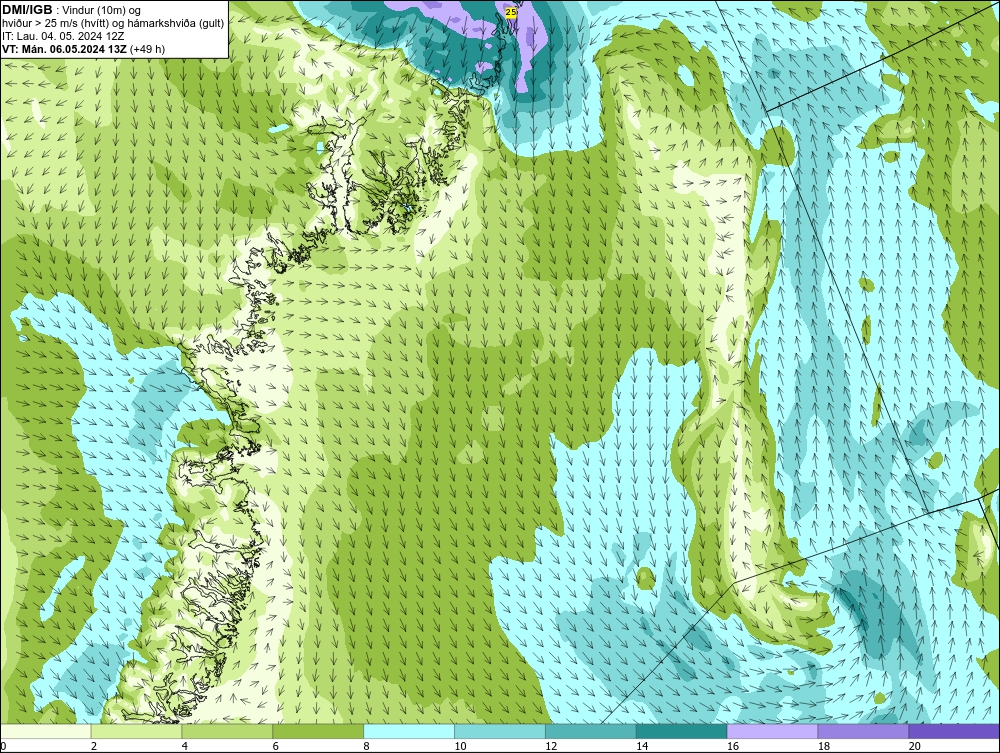This screenshot has height=753, width=1000.
Task: Click the legend label '4'
Action: click(184, 746)
